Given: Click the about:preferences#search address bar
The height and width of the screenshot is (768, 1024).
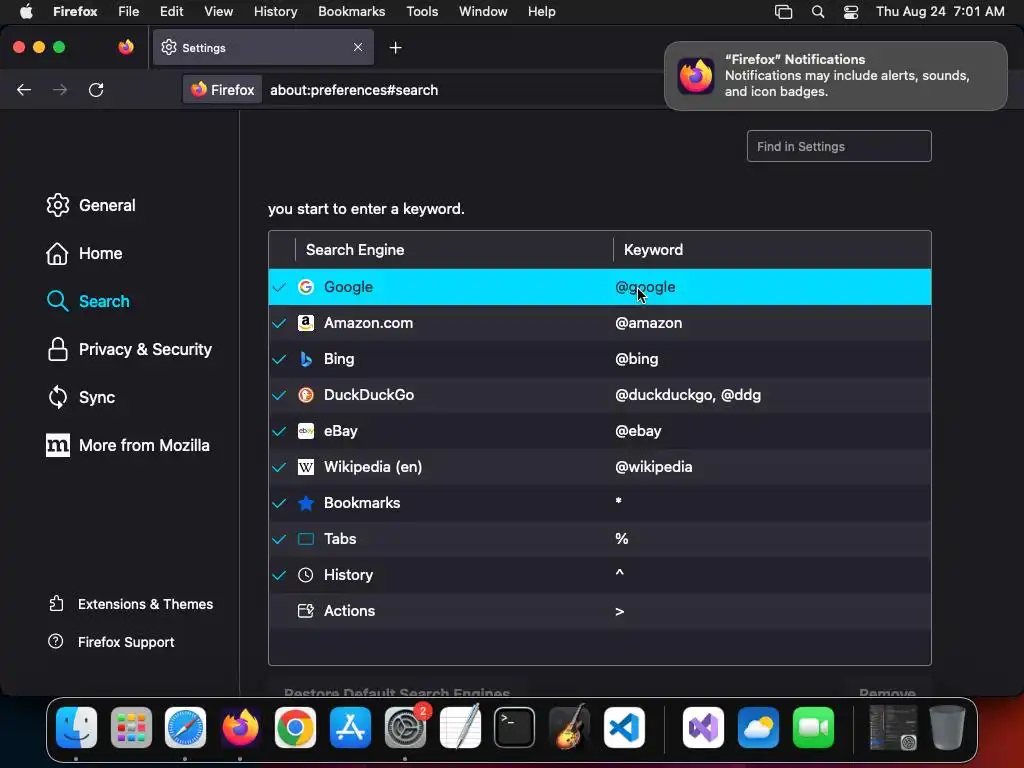Looking at the screenshot, I should (354, 90).
